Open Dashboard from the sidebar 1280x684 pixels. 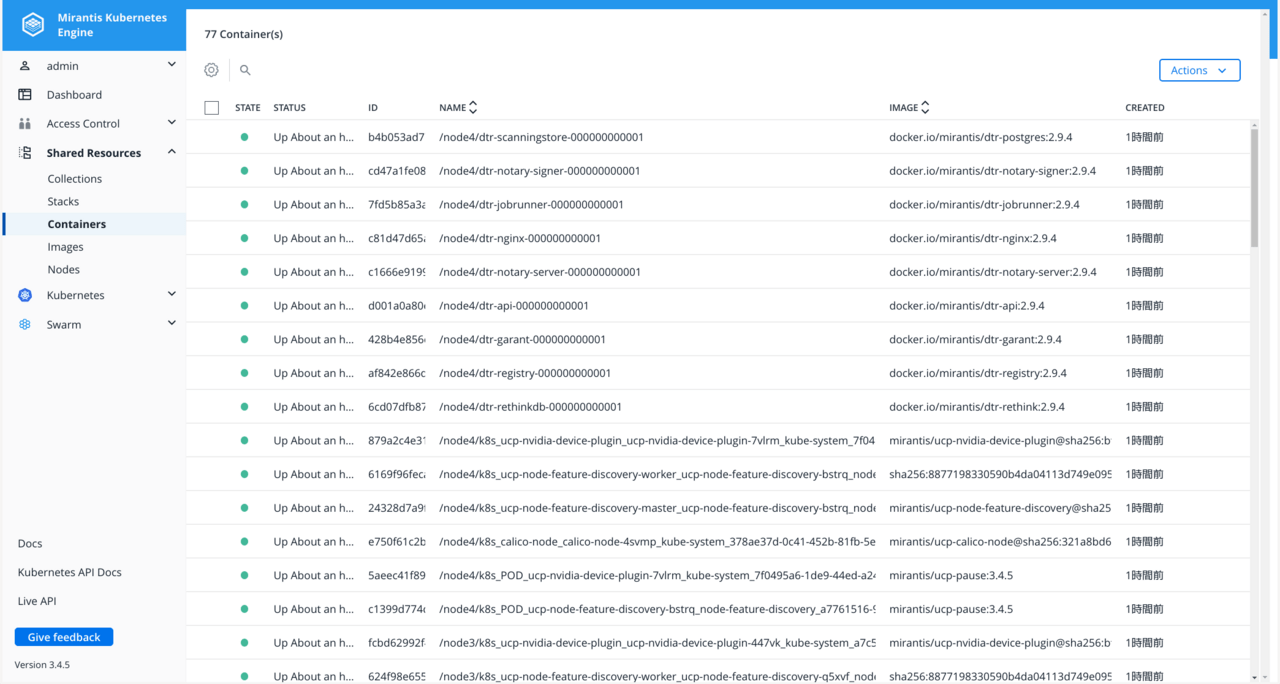(x=74, y=95)
